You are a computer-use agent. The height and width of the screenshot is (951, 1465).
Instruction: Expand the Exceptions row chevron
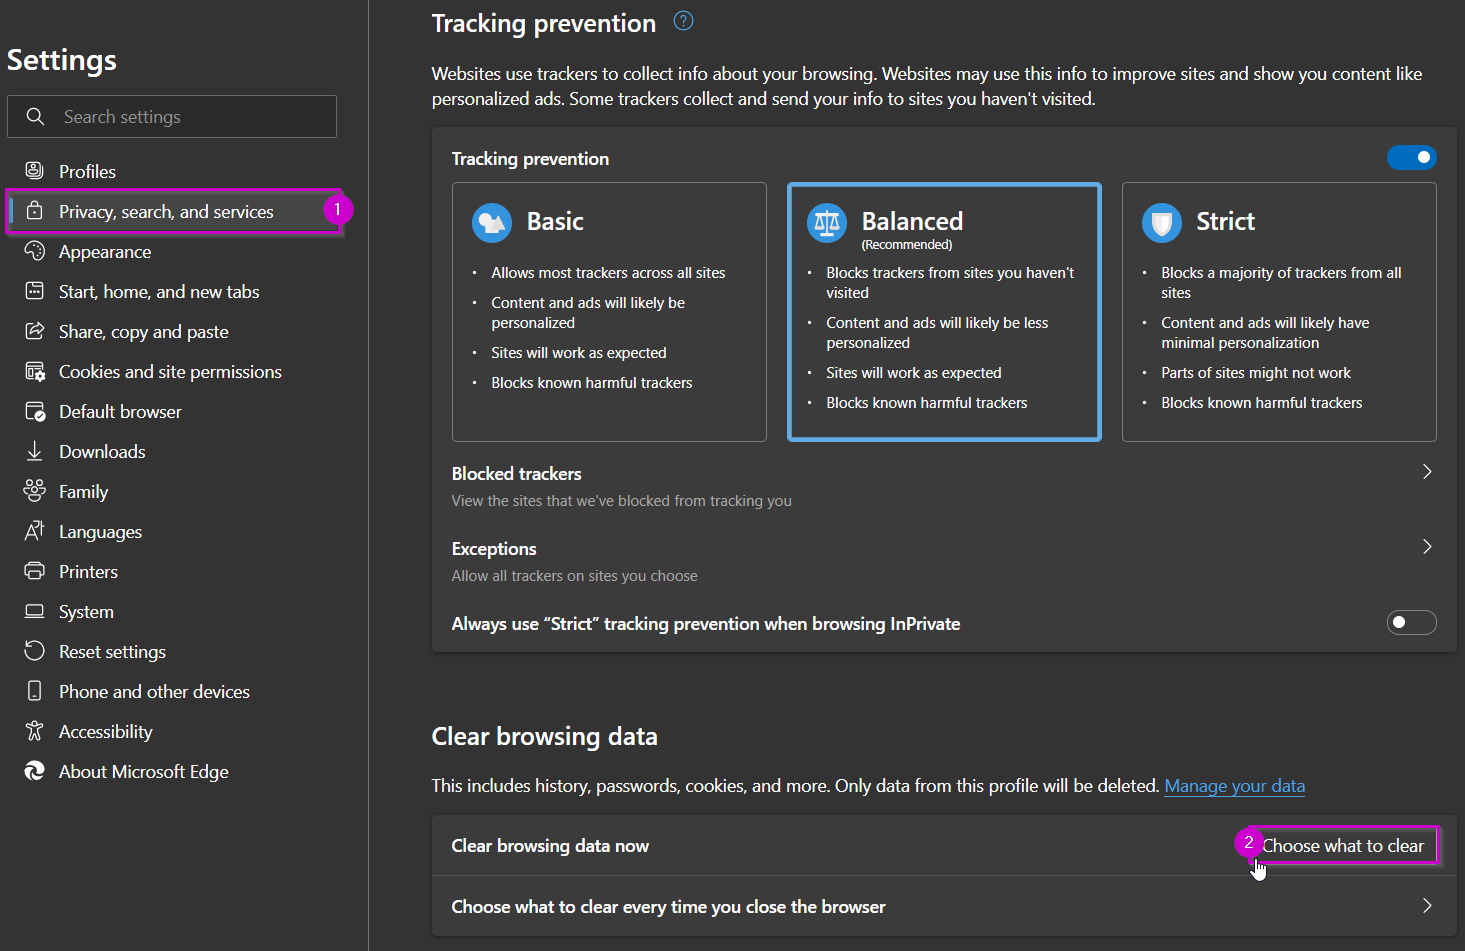point(1427,547)
